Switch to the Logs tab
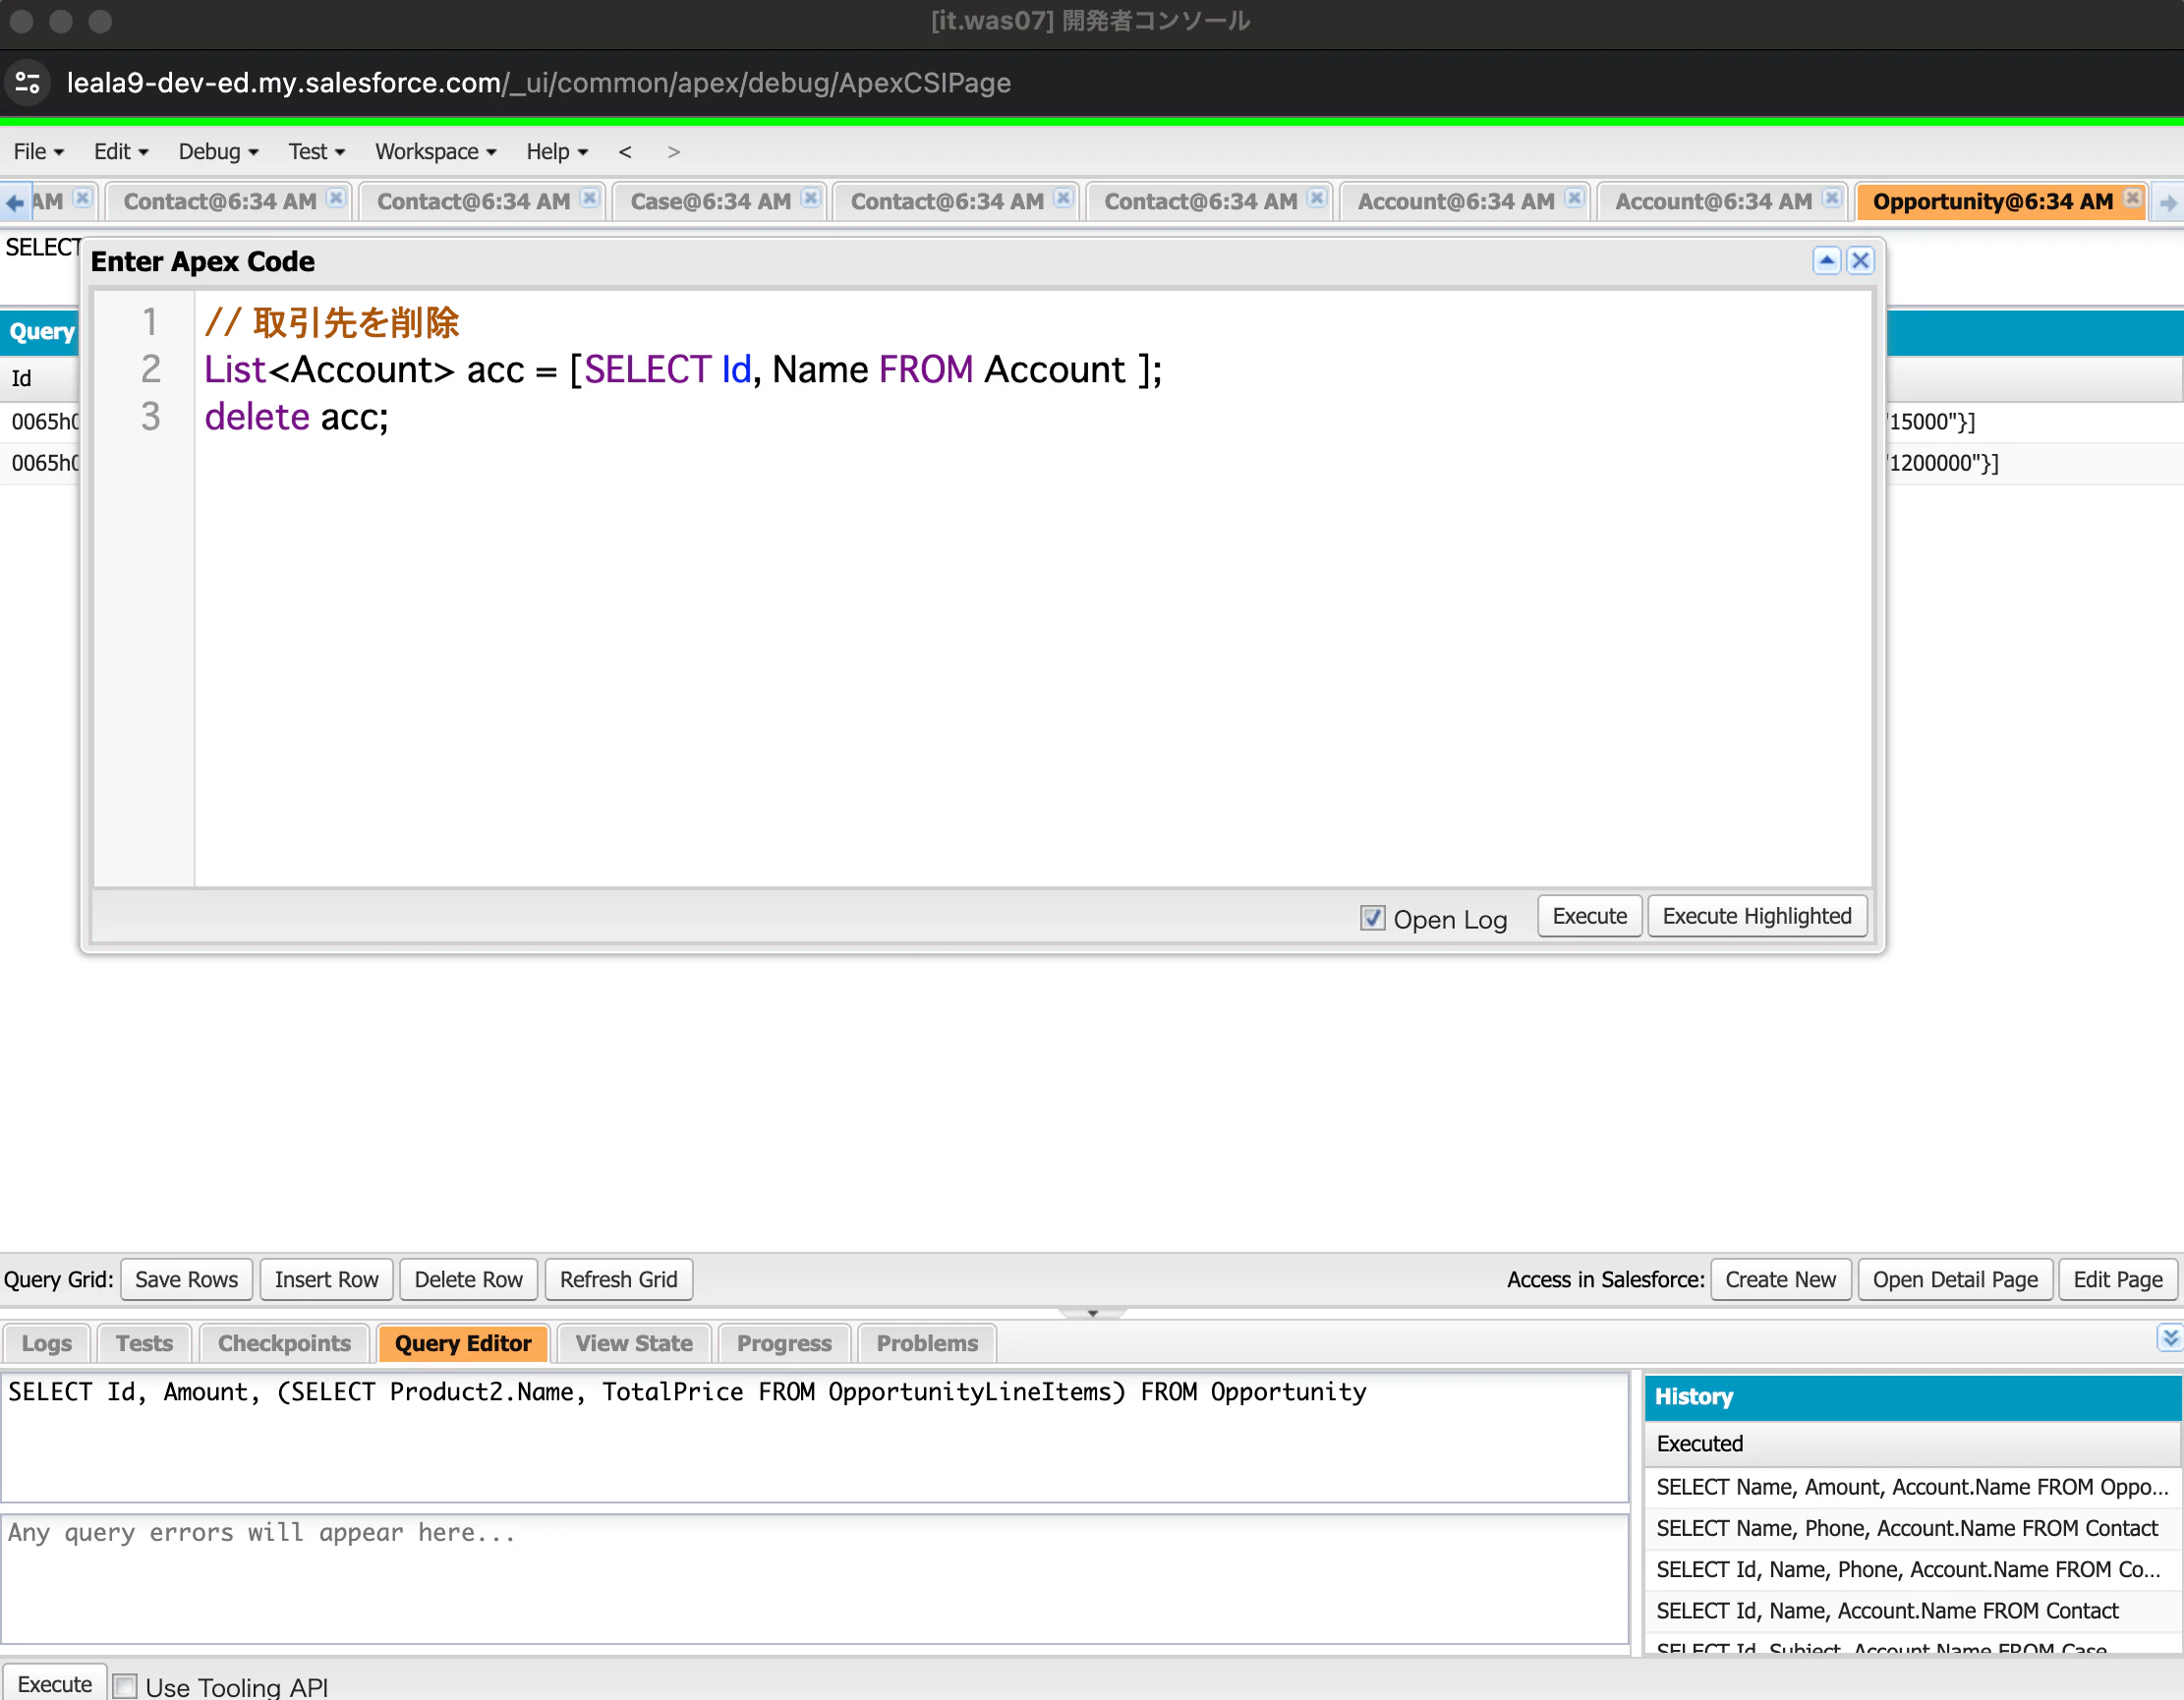 46,1343
